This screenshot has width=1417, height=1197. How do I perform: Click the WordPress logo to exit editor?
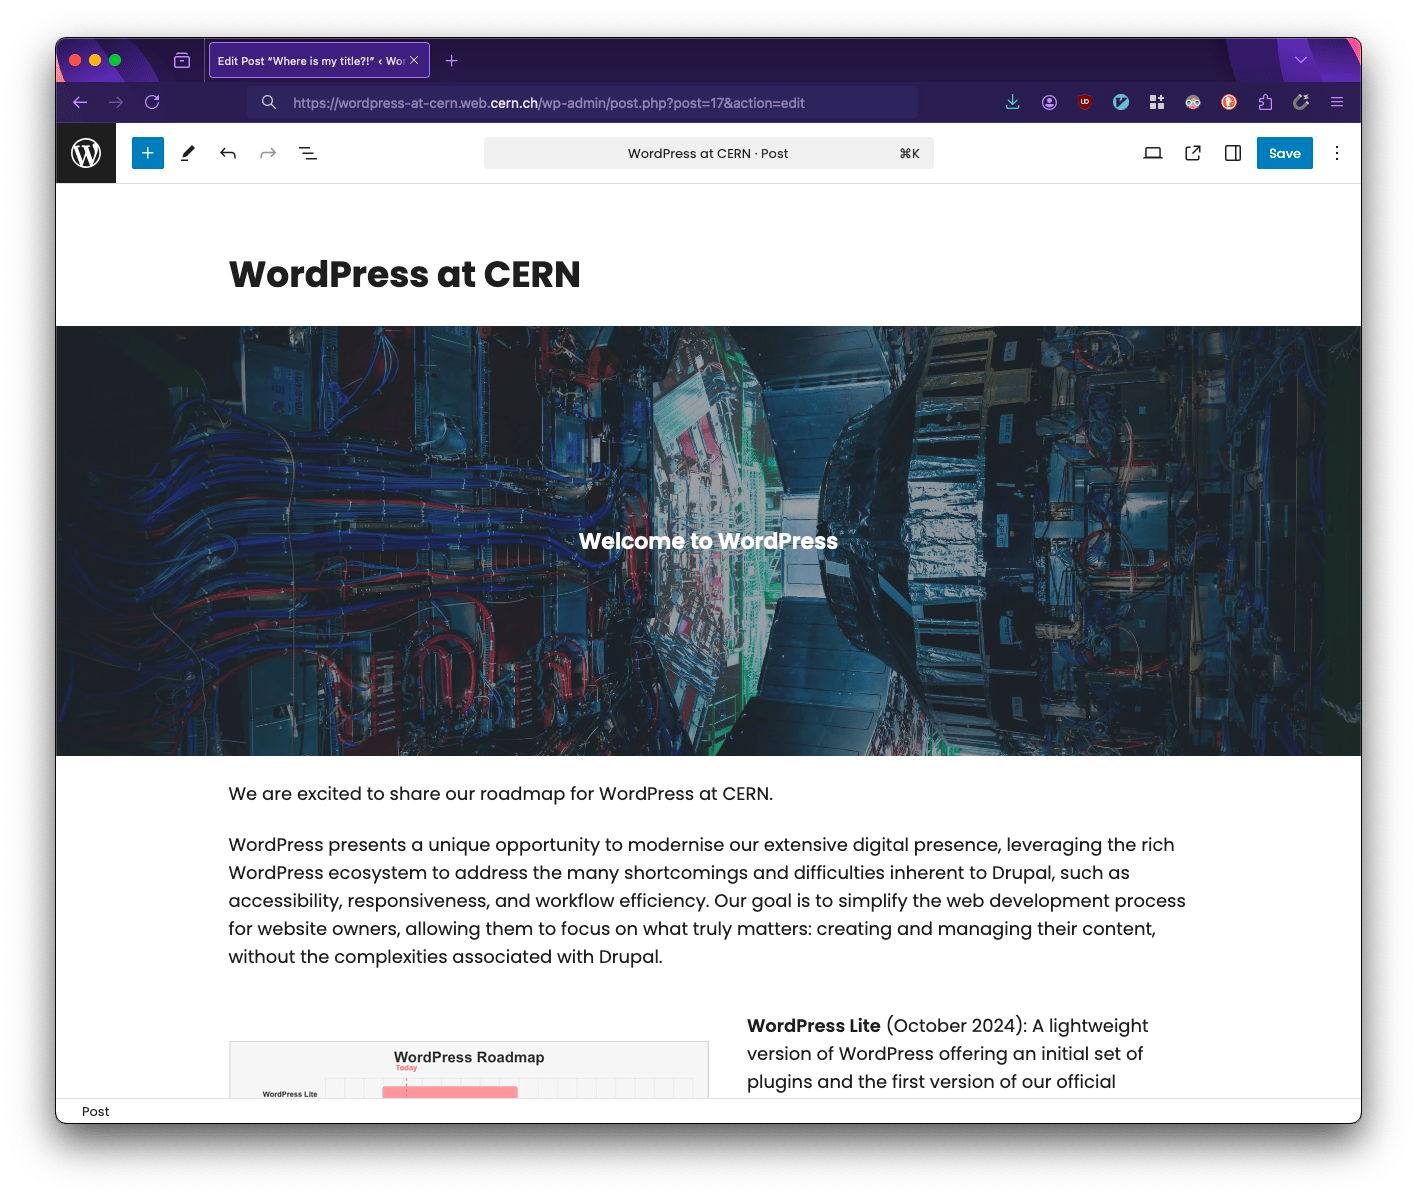pos(86,153)
